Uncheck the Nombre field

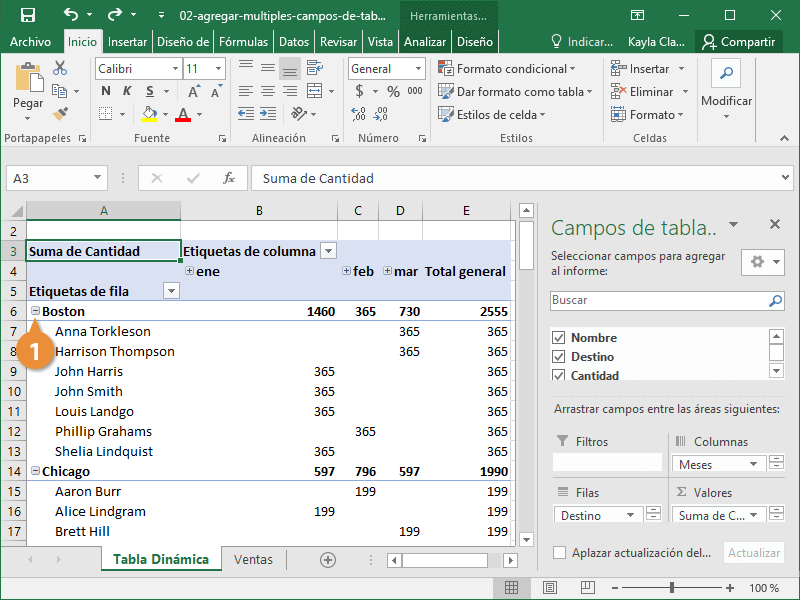point(559,338)
